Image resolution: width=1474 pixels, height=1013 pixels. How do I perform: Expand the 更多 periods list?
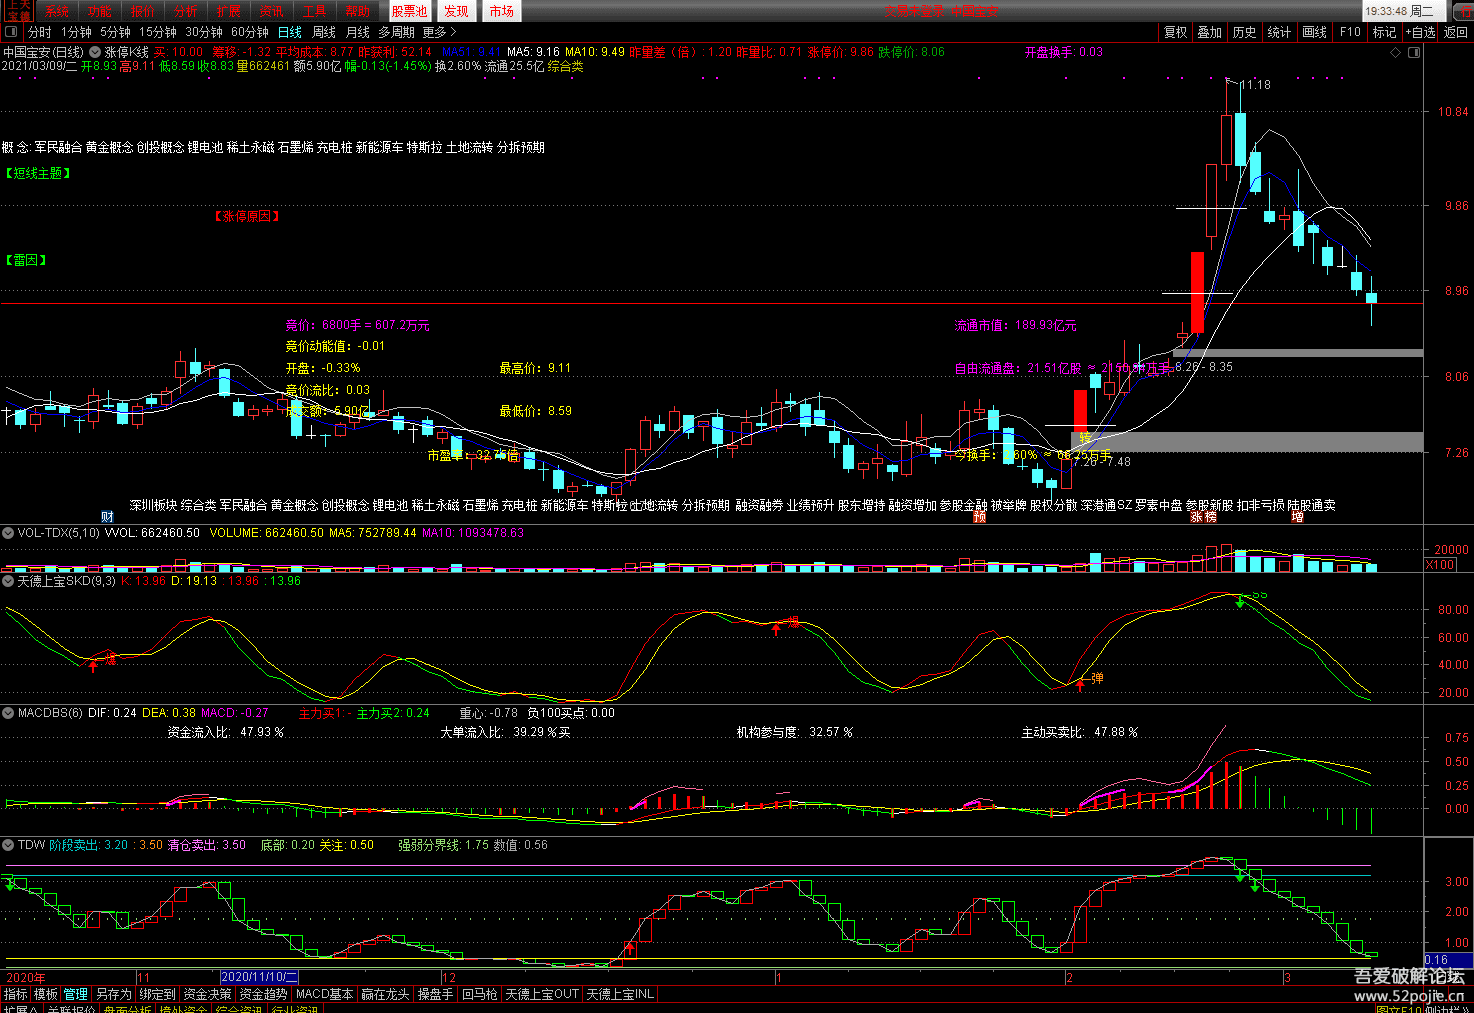[x=439, y=32]
